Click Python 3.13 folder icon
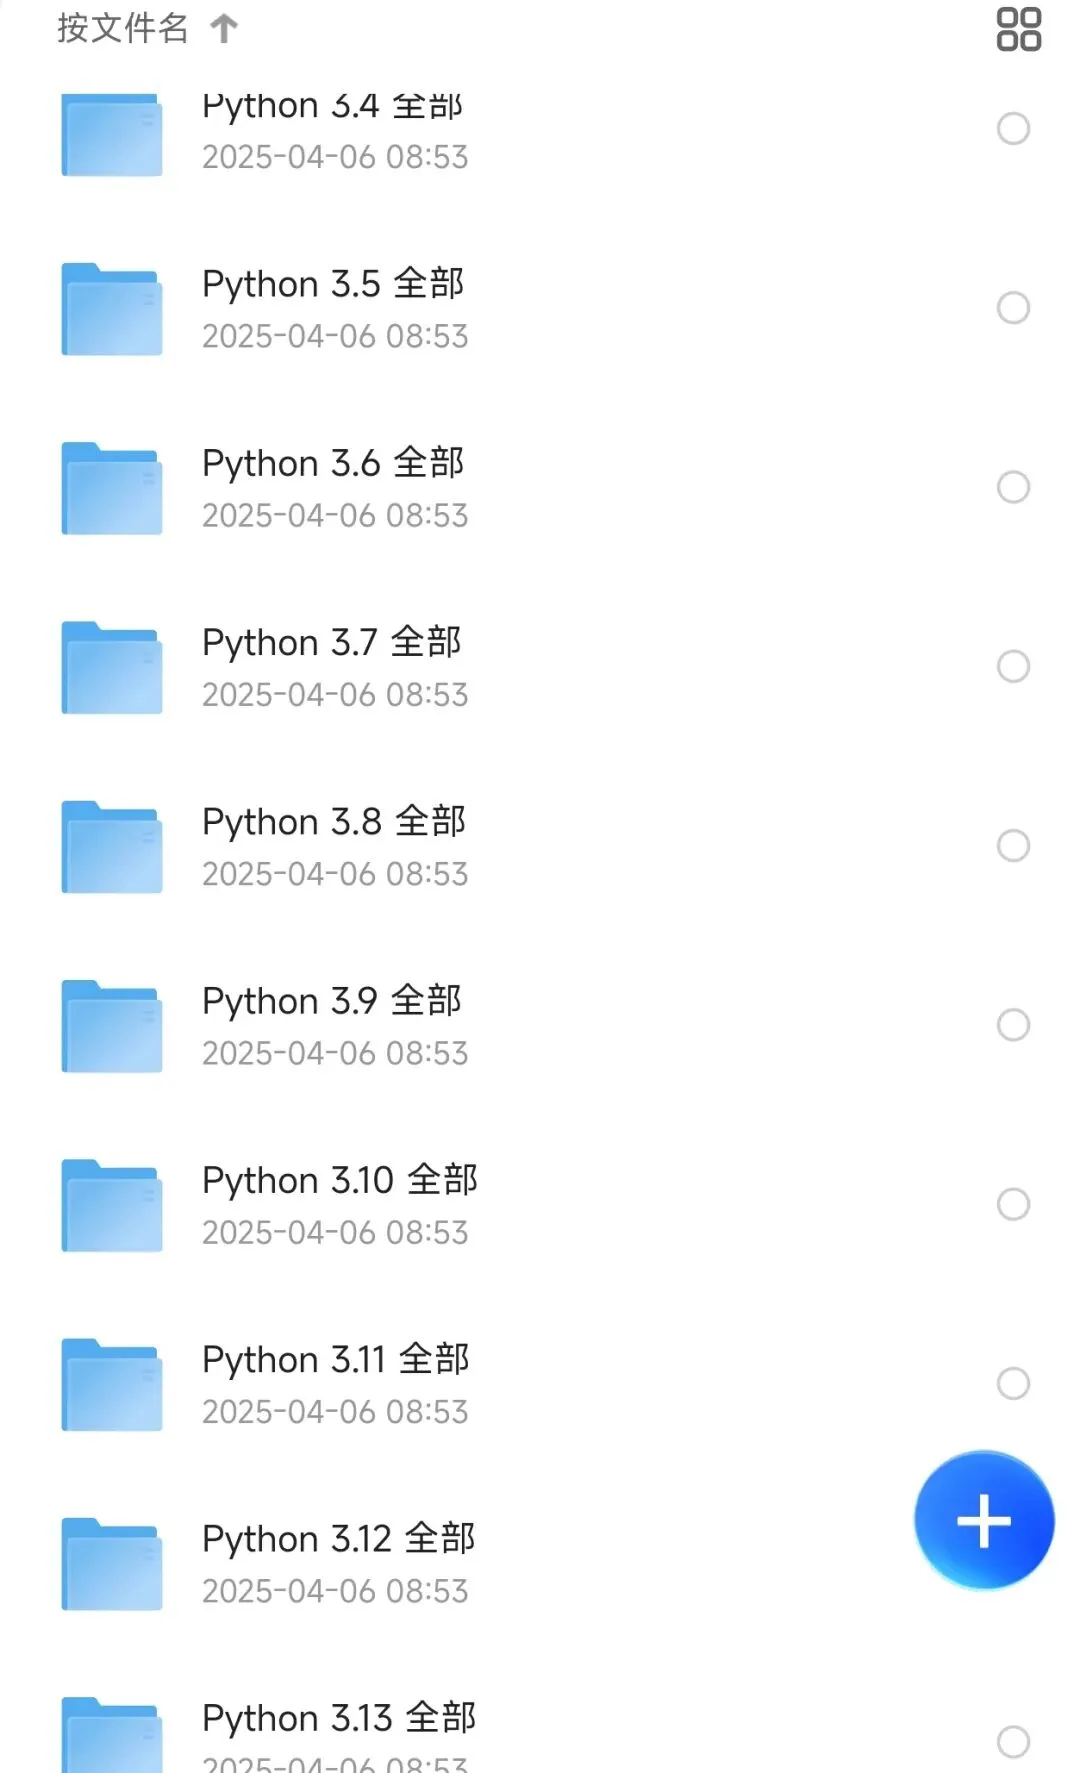 [x=112, y=1735]
